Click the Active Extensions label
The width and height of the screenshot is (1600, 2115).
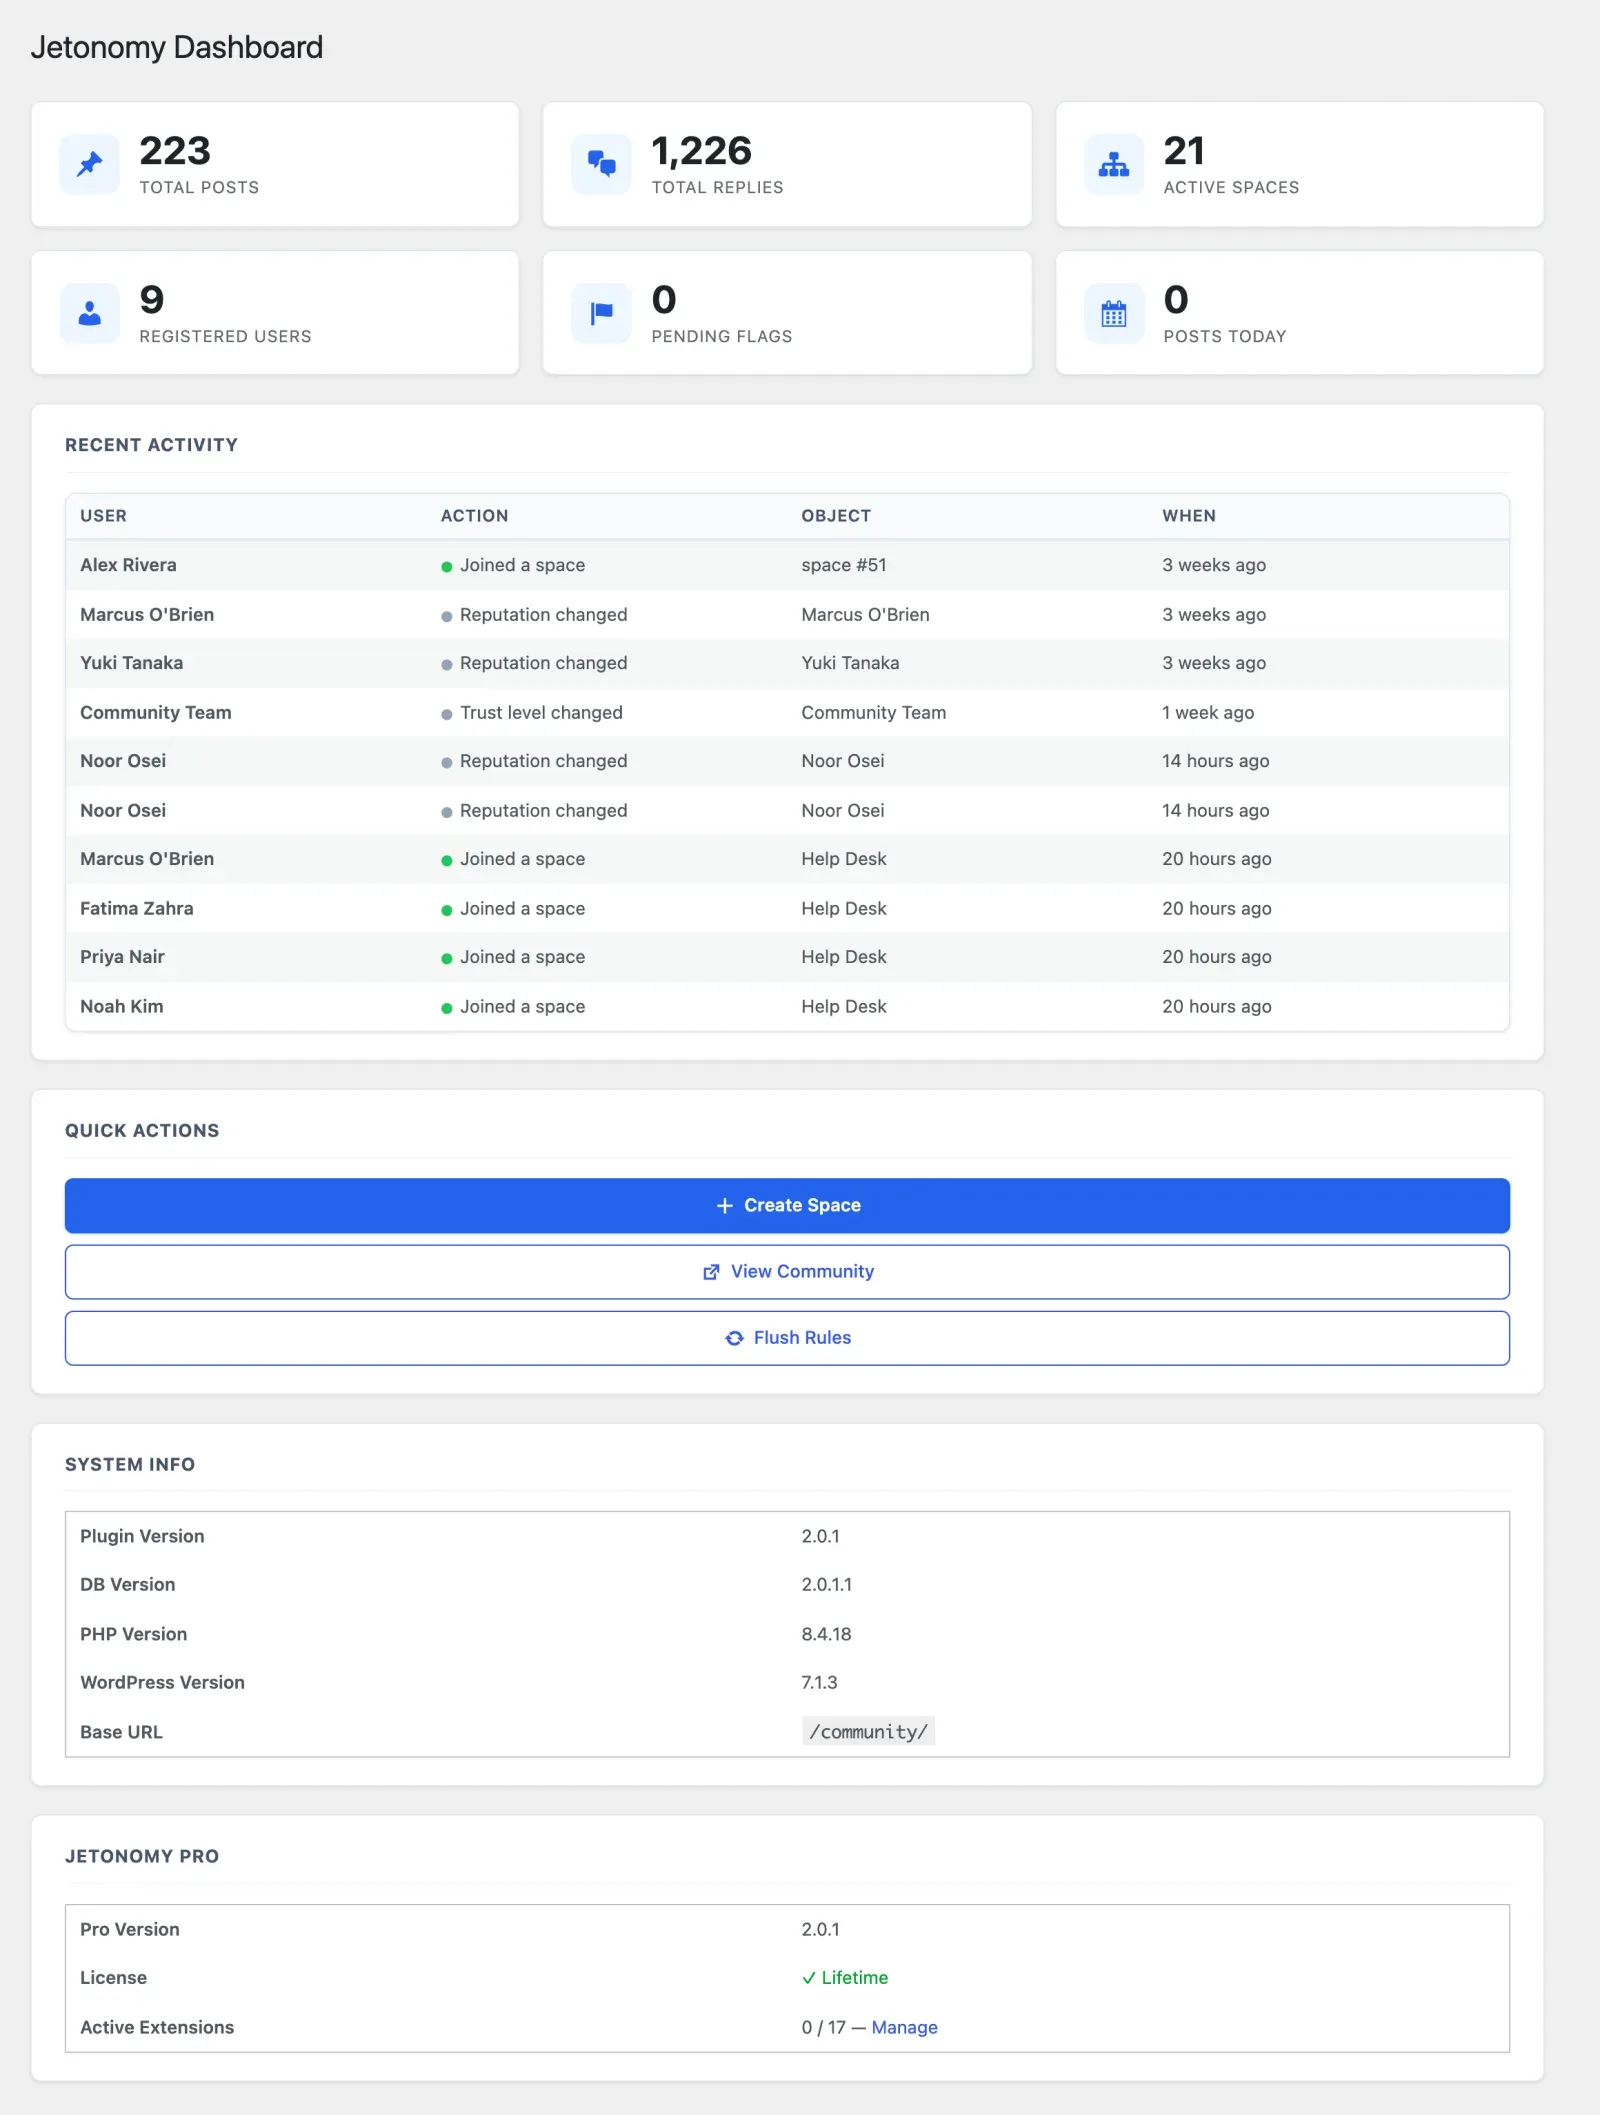pyautogui.click(x=157, y=2028)
